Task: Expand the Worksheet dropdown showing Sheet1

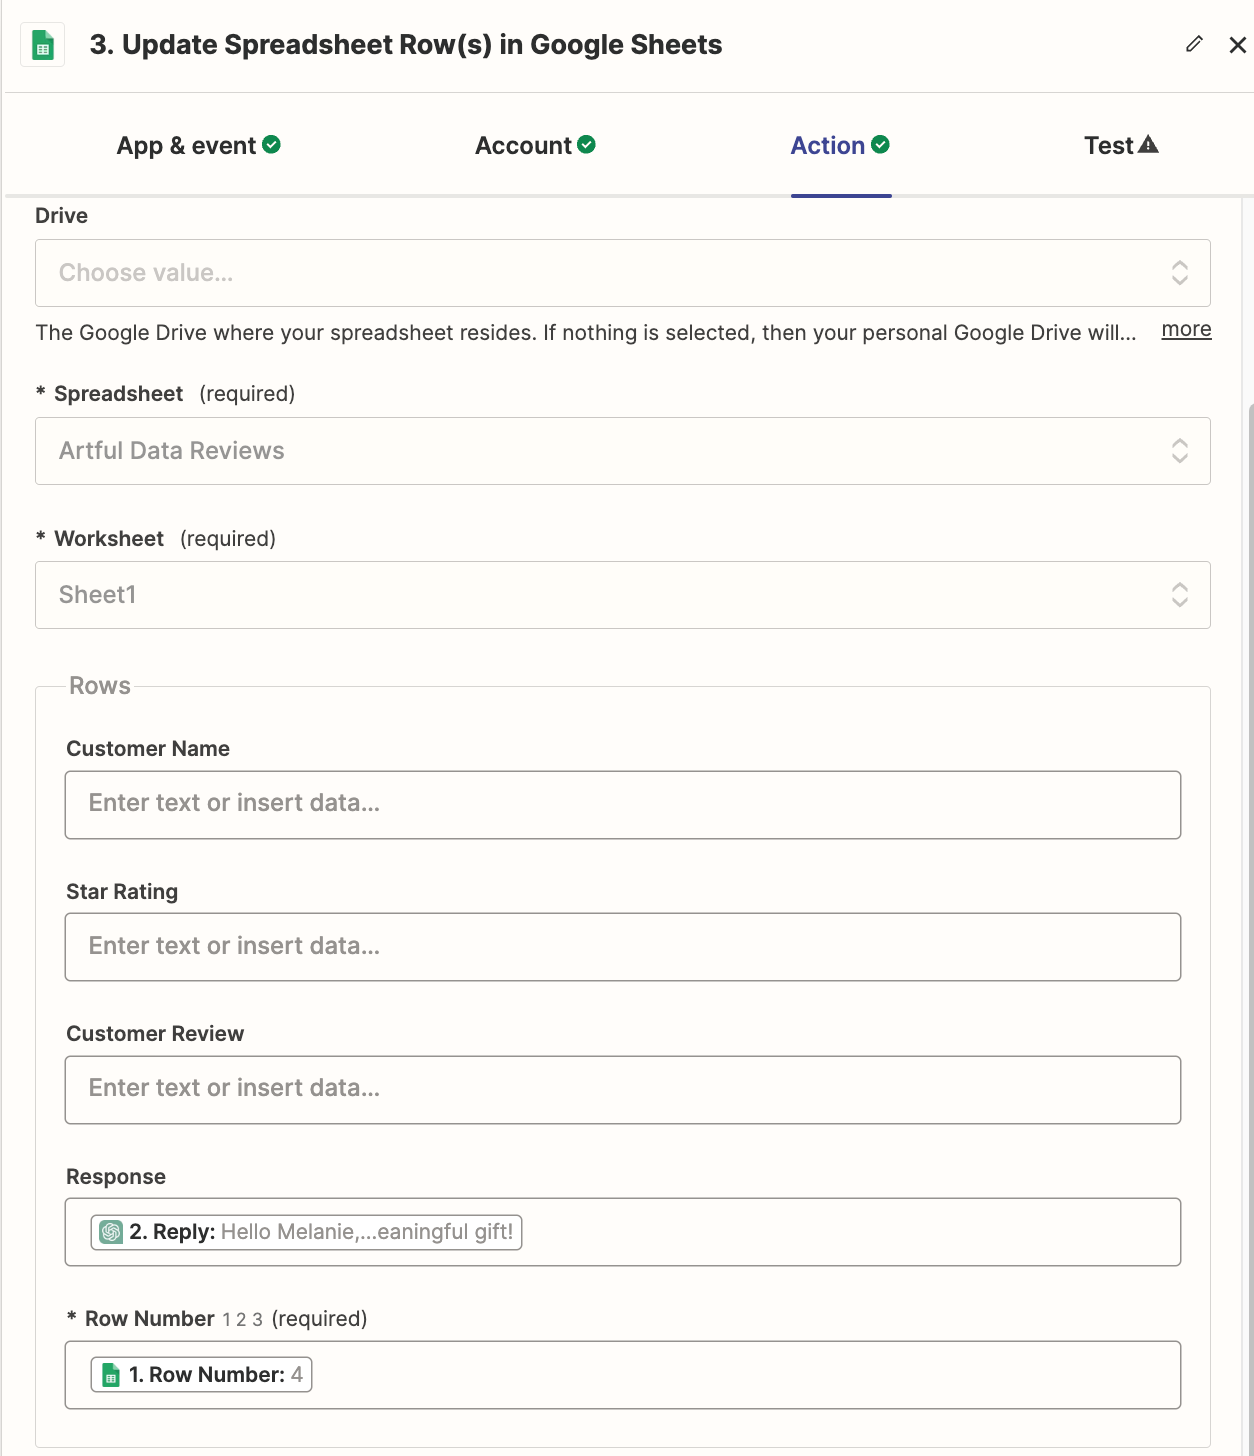Action: (x=622, y=595)
